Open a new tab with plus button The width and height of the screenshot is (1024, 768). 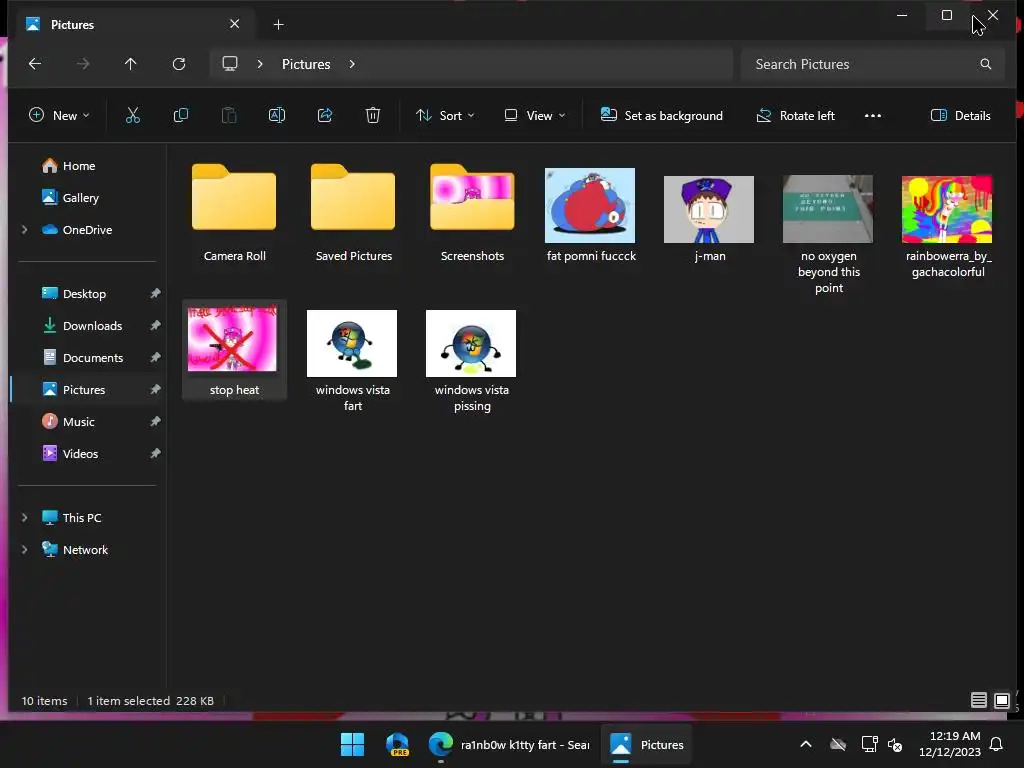pos(278,25)
